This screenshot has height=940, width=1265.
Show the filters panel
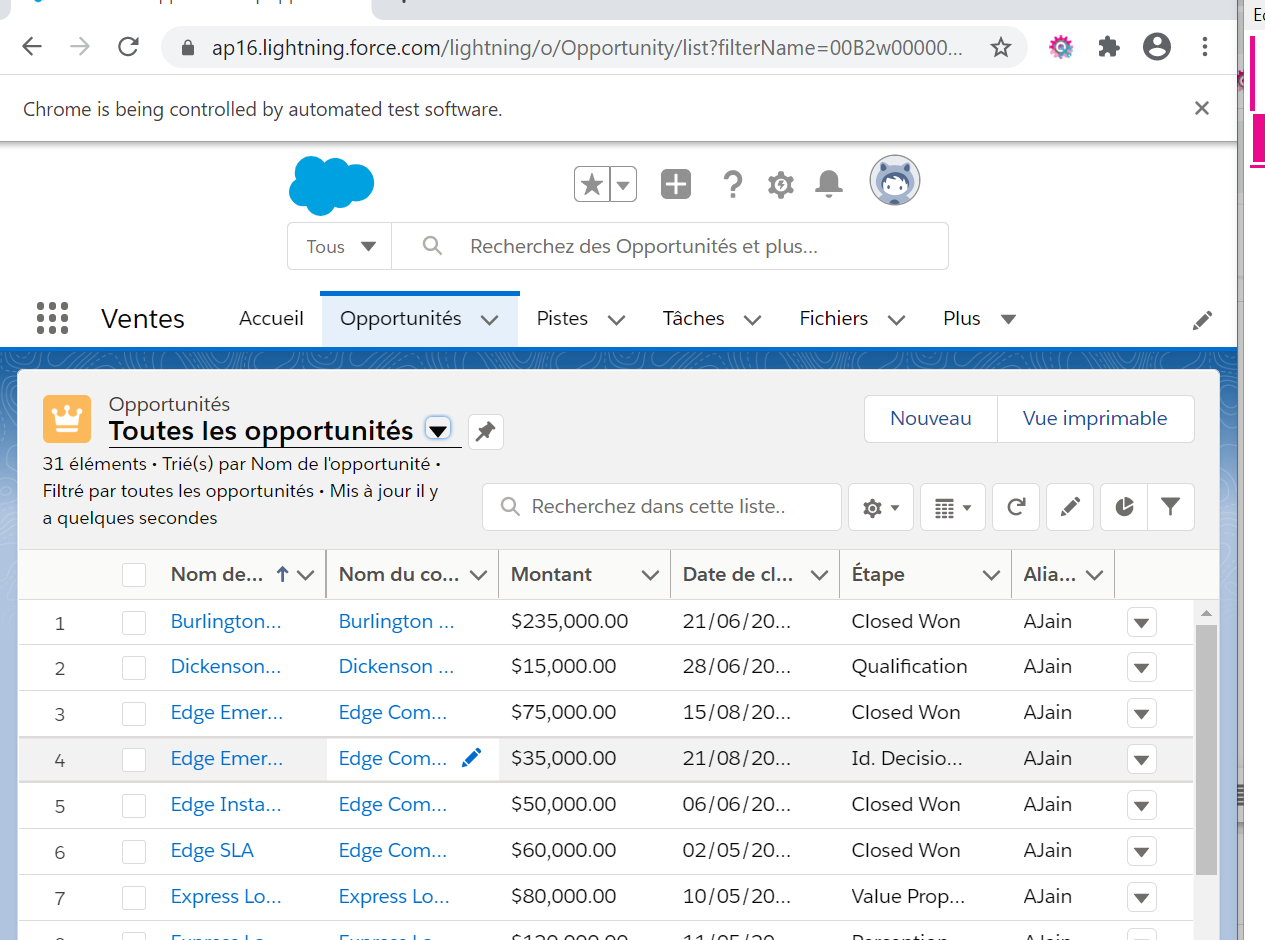point(1171,507)
